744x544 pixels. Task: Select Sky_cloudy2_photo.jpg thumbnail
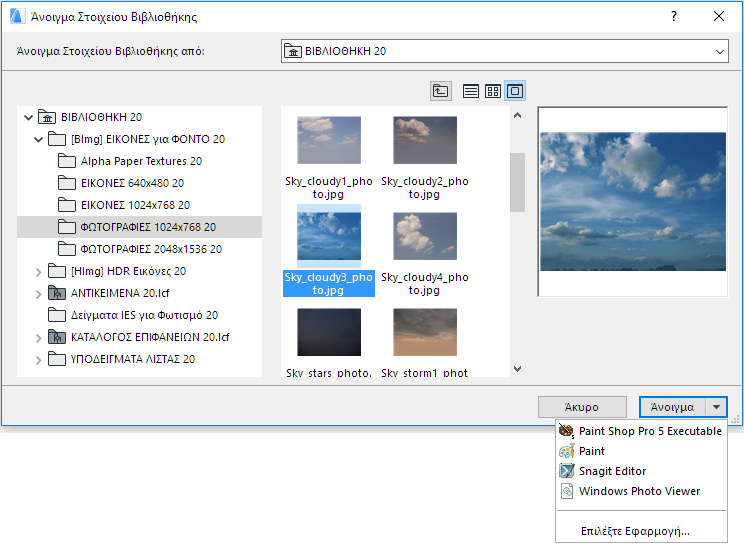pyautogui.click(x=425, y=140)
